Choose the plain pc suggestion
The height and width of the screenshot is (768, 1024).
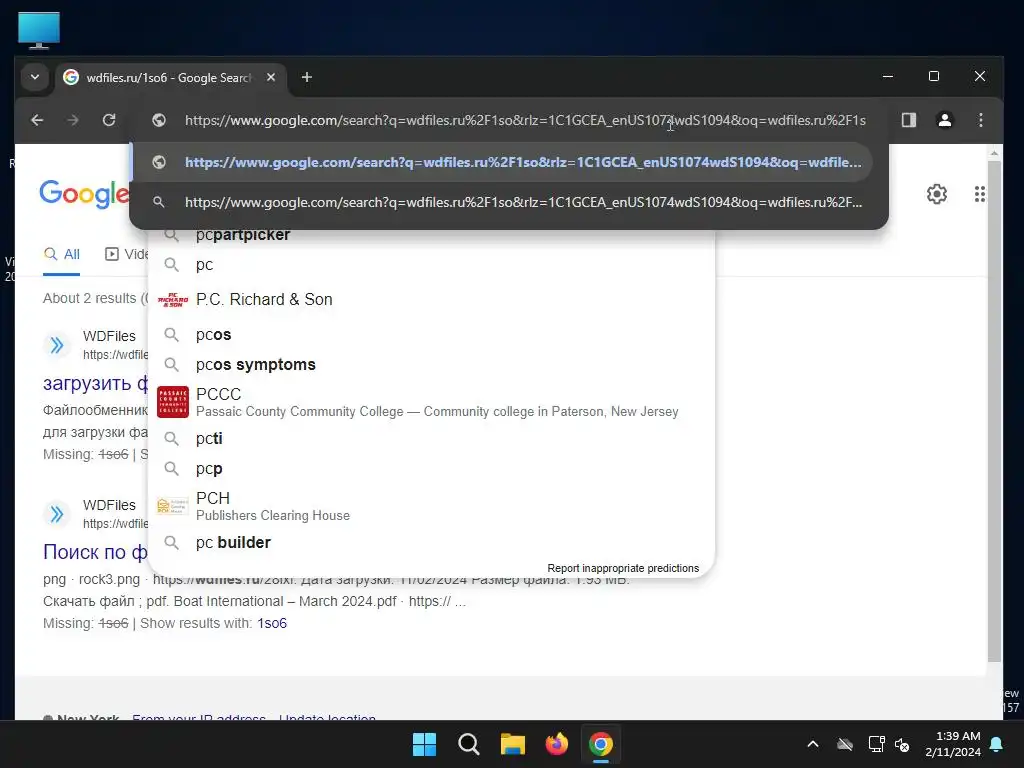pyautogui.click(x=431, y=264)
